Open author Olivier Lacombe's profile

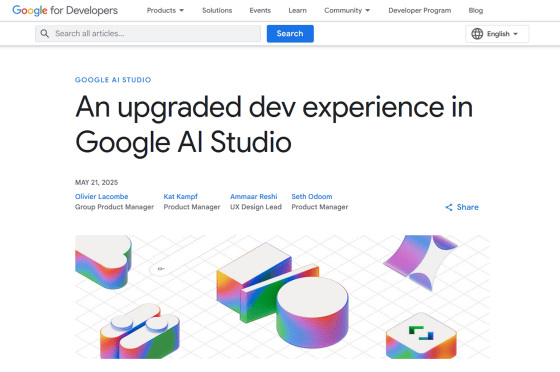(x=101, y=197)
